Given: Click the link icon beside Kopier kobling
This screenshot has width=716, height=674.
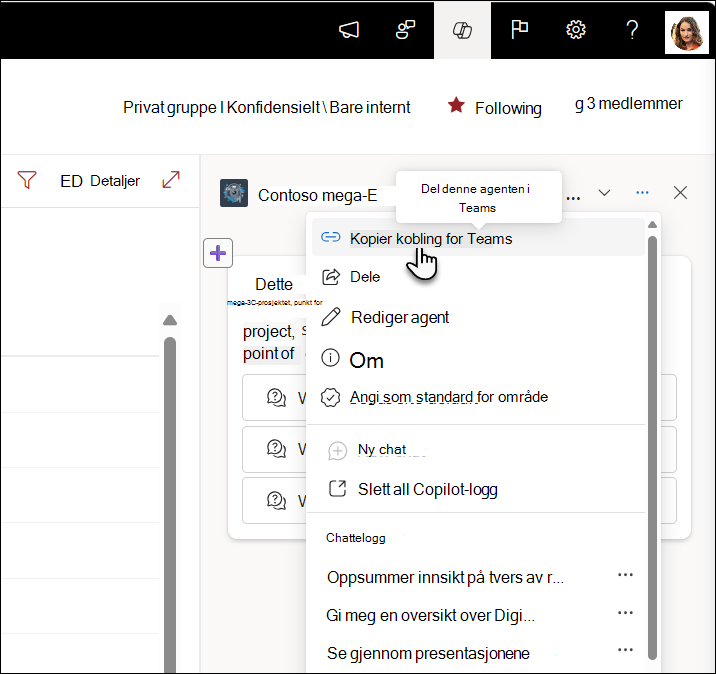Looking at the screenshot, I should [x=331, y=237].
